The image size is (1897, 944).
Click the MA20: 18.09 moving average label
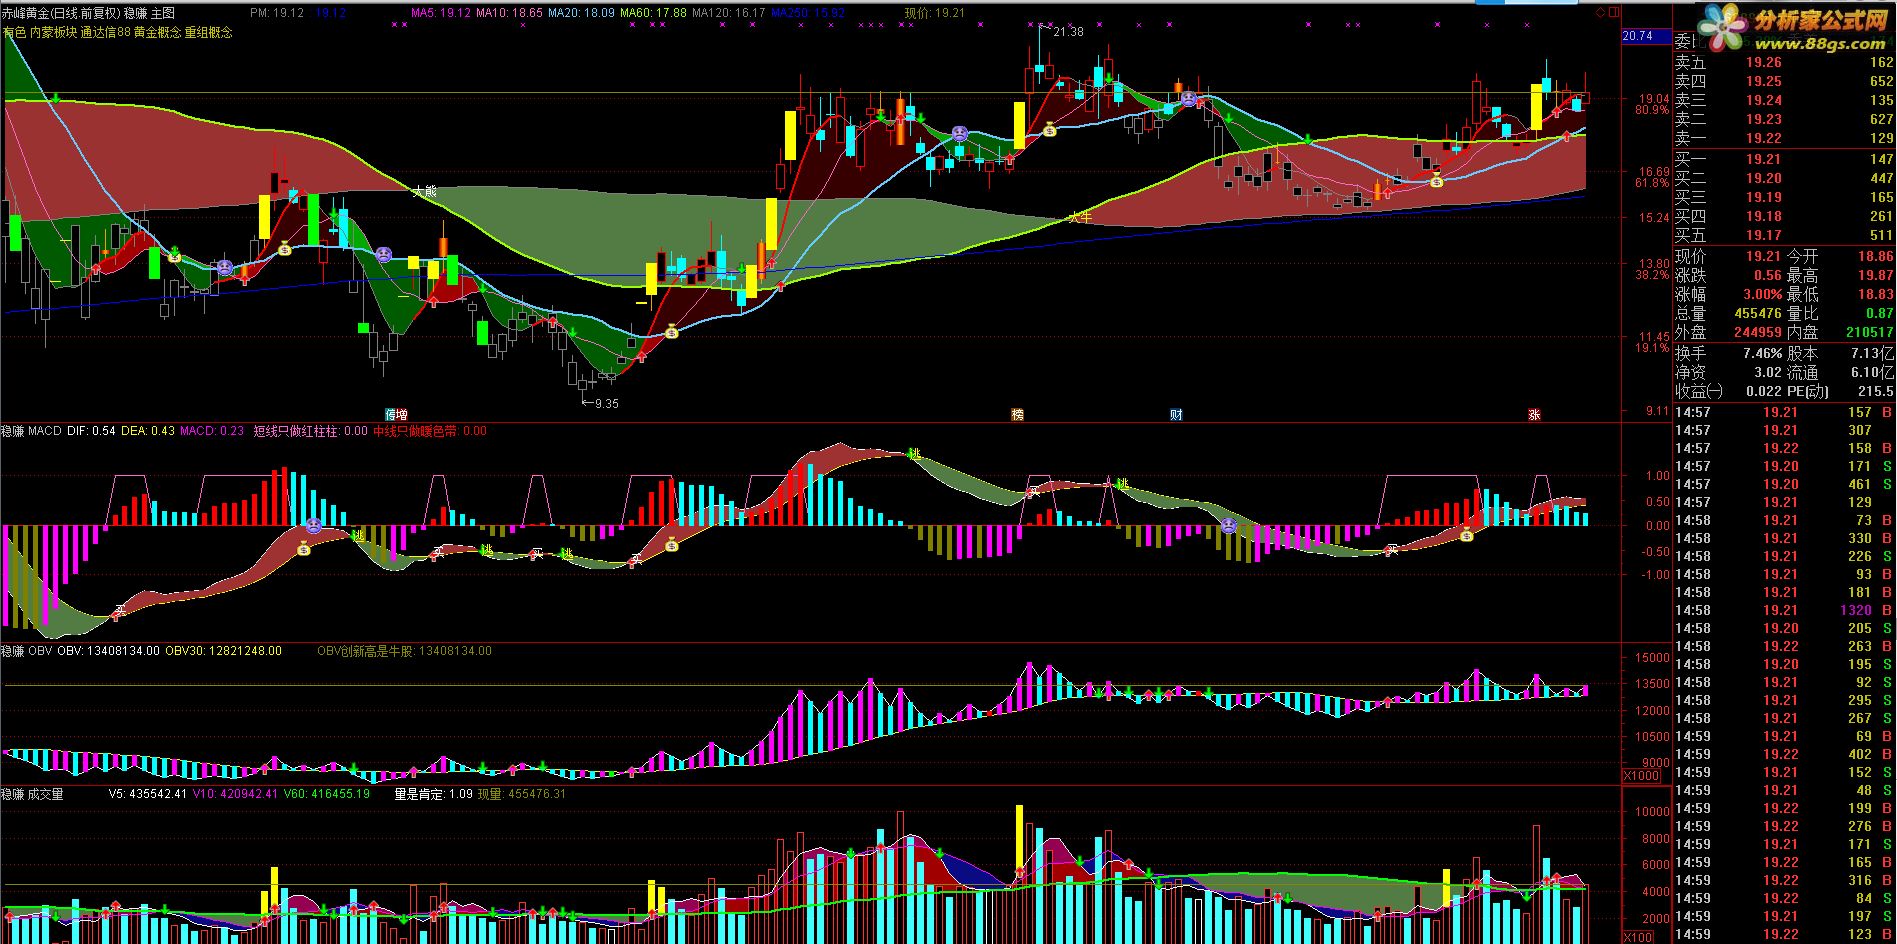tap(581, 13)
